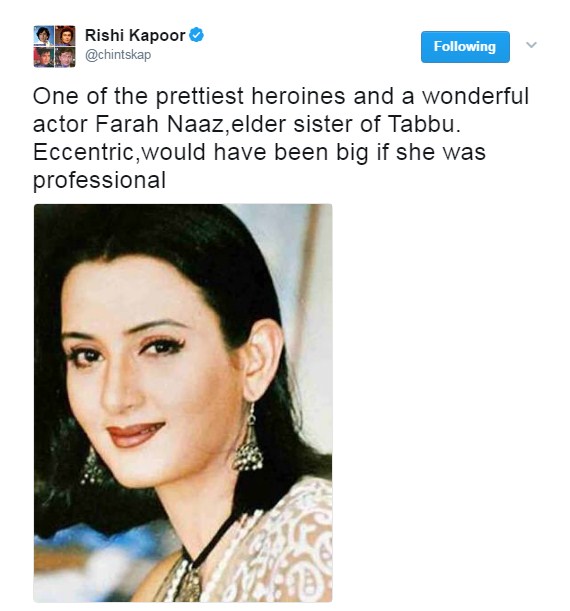This screenshot has height=611, width=570.
Task: Toggle the blue Following button
Action: click(465, 47)
